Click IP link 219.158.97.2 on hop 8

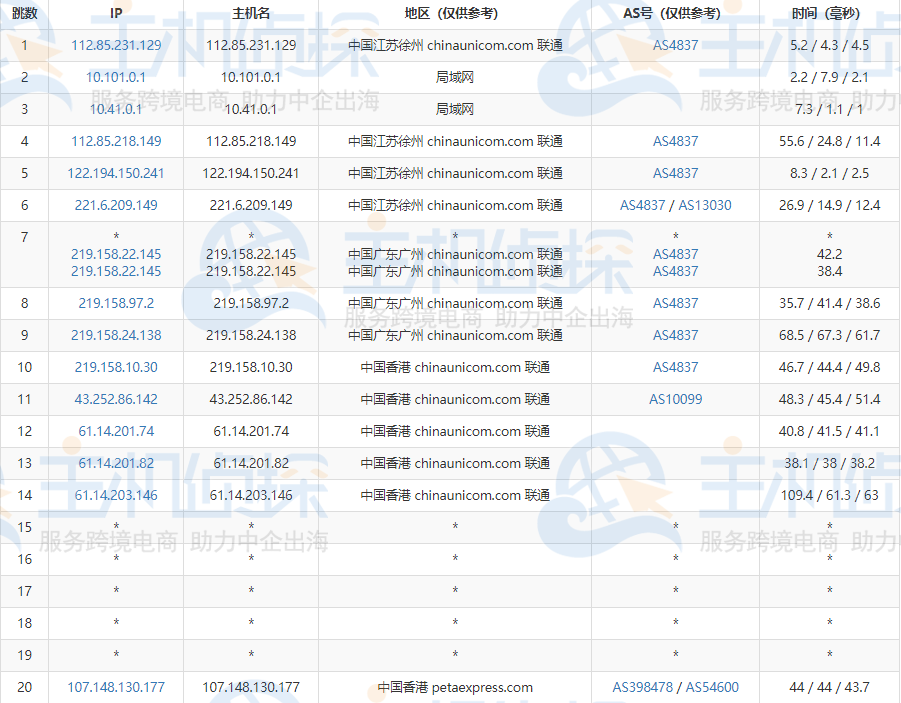click(x=116, y=303)
